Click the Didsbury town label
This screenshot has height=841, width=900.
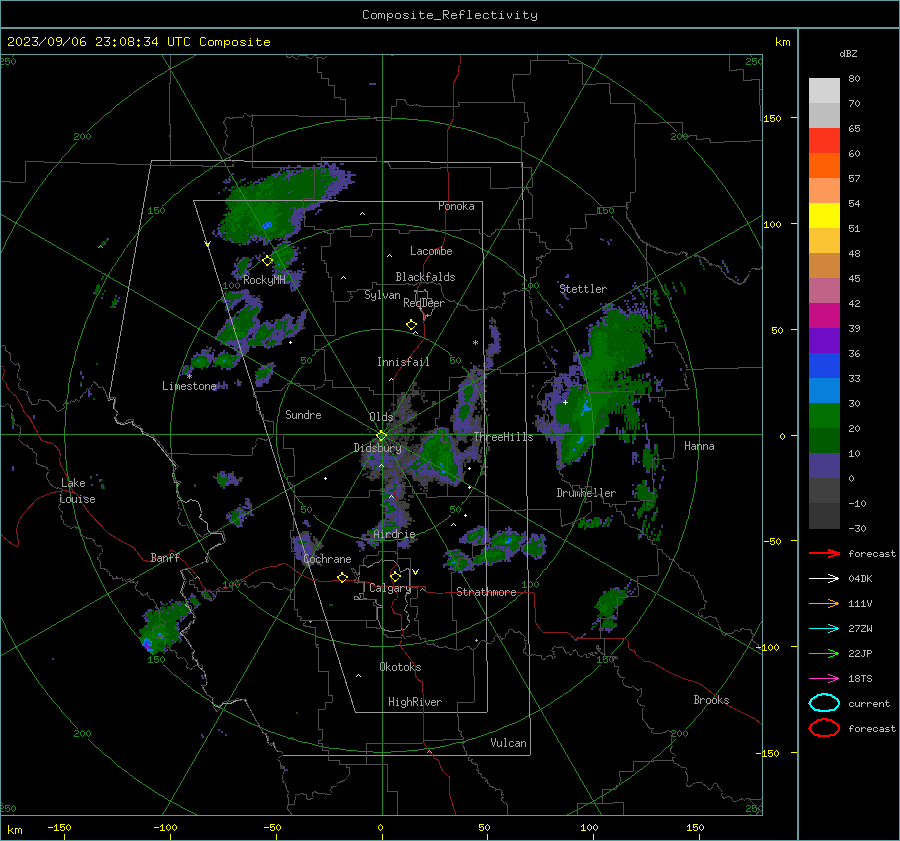pyautogui.click(x=378, y=448)
